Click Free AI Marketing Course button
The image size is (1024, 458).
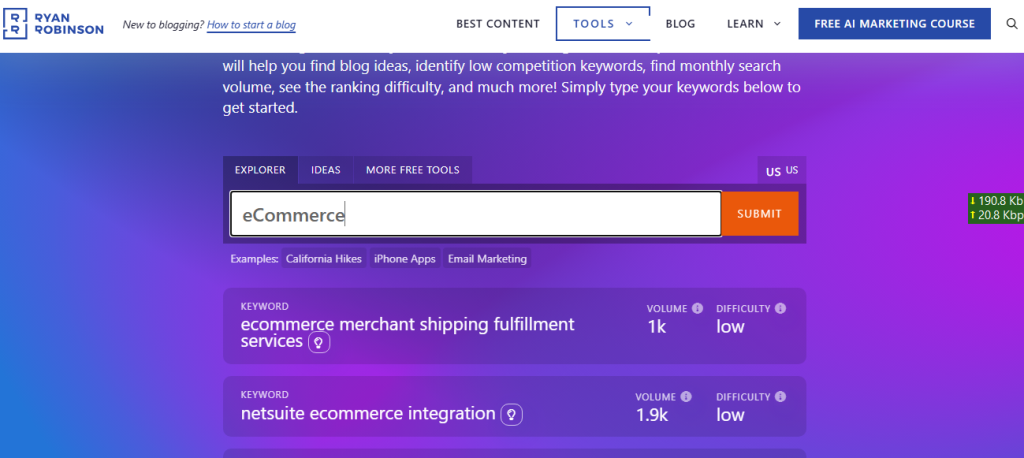(894, 24)
